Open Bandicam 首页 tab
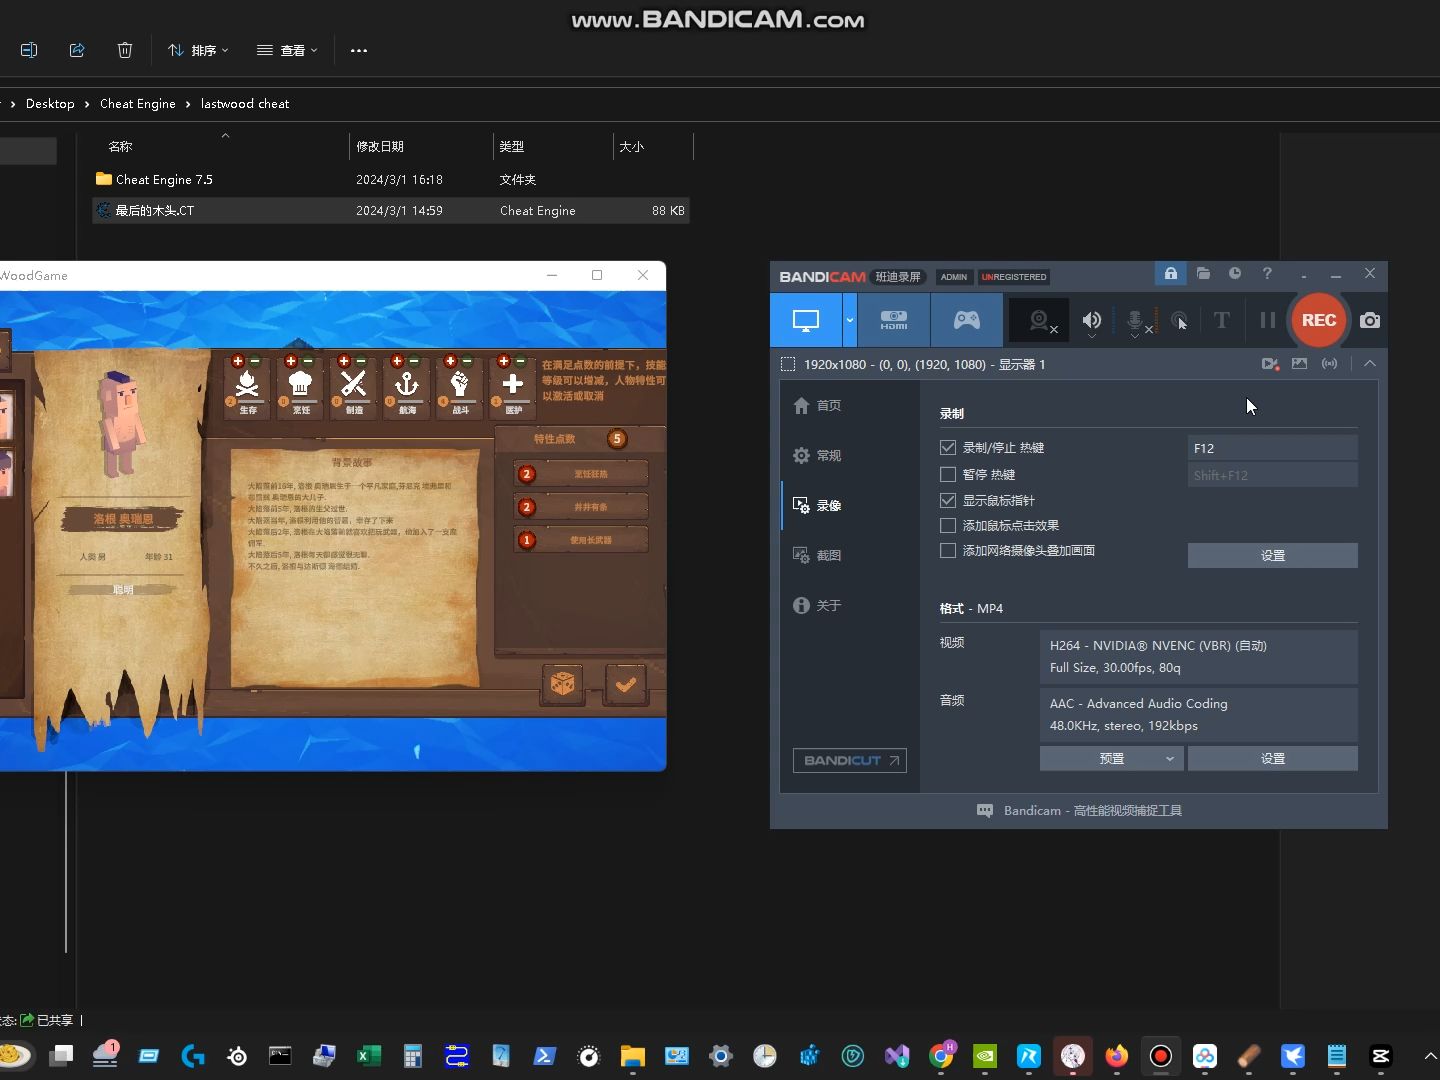Screen dimensions: 1440x1080 pos(818,405)
